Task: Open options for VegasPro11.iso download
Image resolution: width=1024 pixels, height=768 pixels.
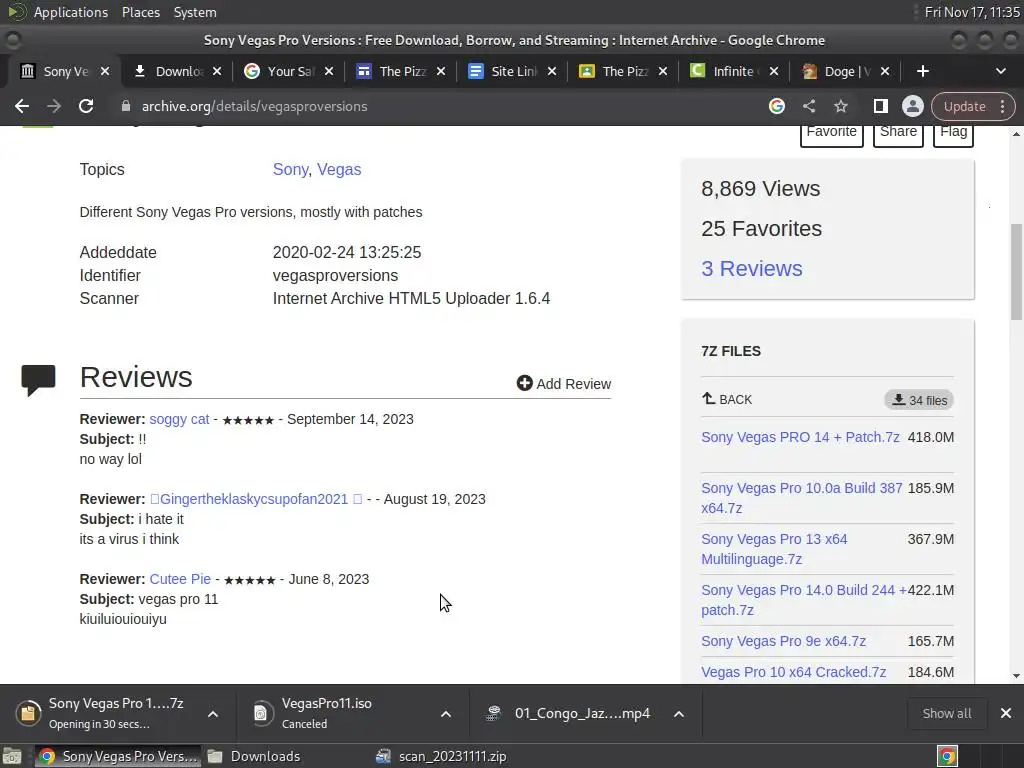Action: [x=446, y=714]
